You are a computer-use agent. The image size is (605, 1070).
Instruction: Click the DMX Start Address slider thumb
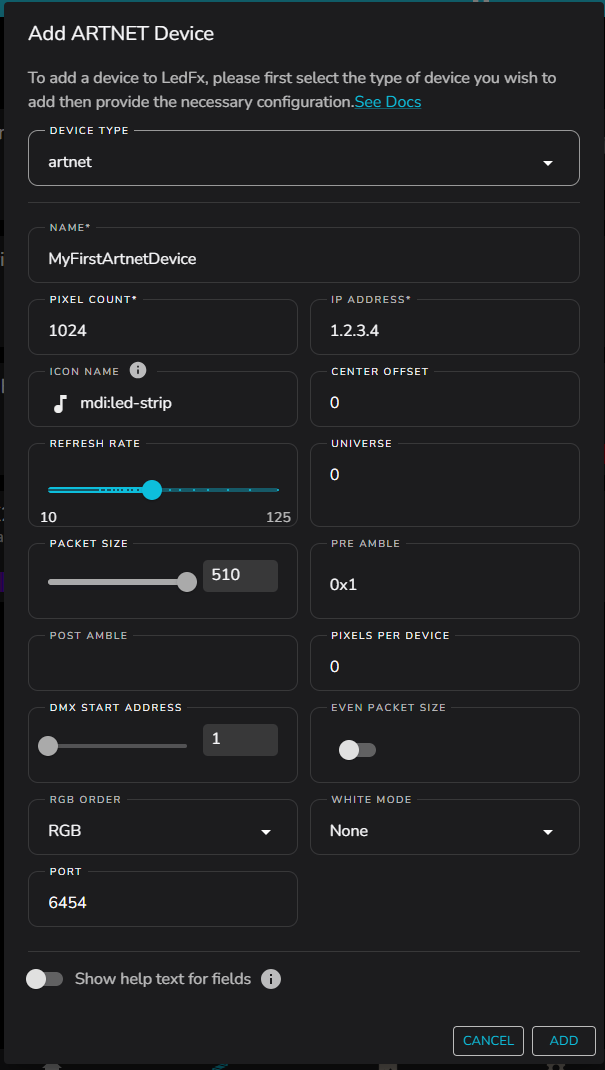48,746
